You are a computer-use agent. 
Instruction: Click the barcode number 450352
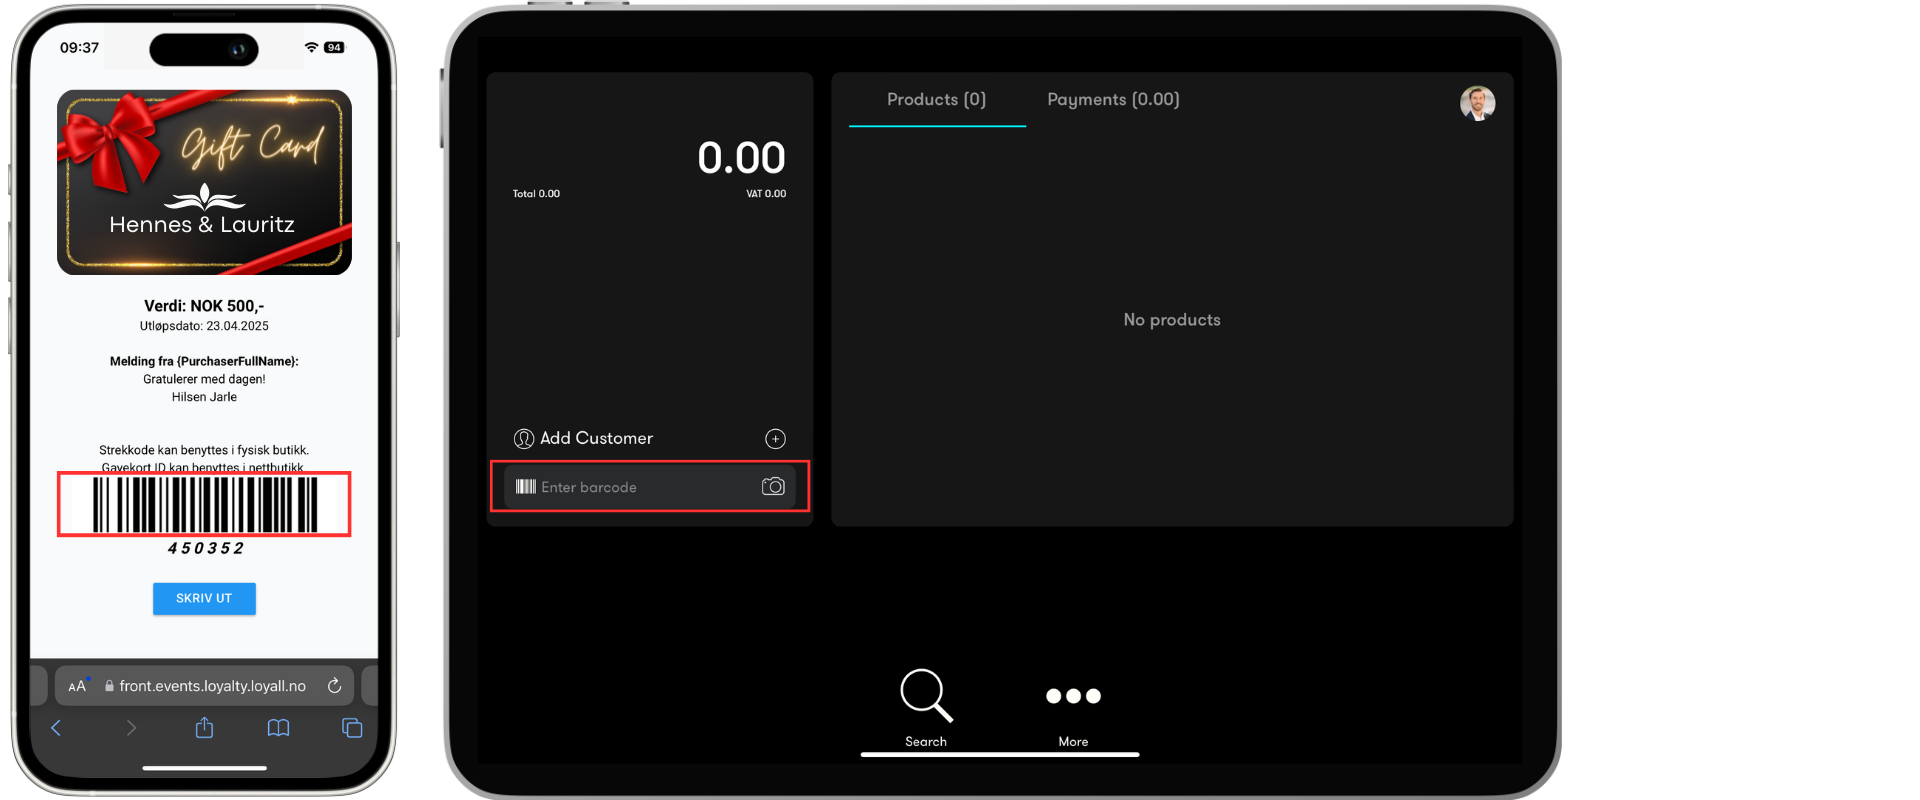click(x=205, y=548)
